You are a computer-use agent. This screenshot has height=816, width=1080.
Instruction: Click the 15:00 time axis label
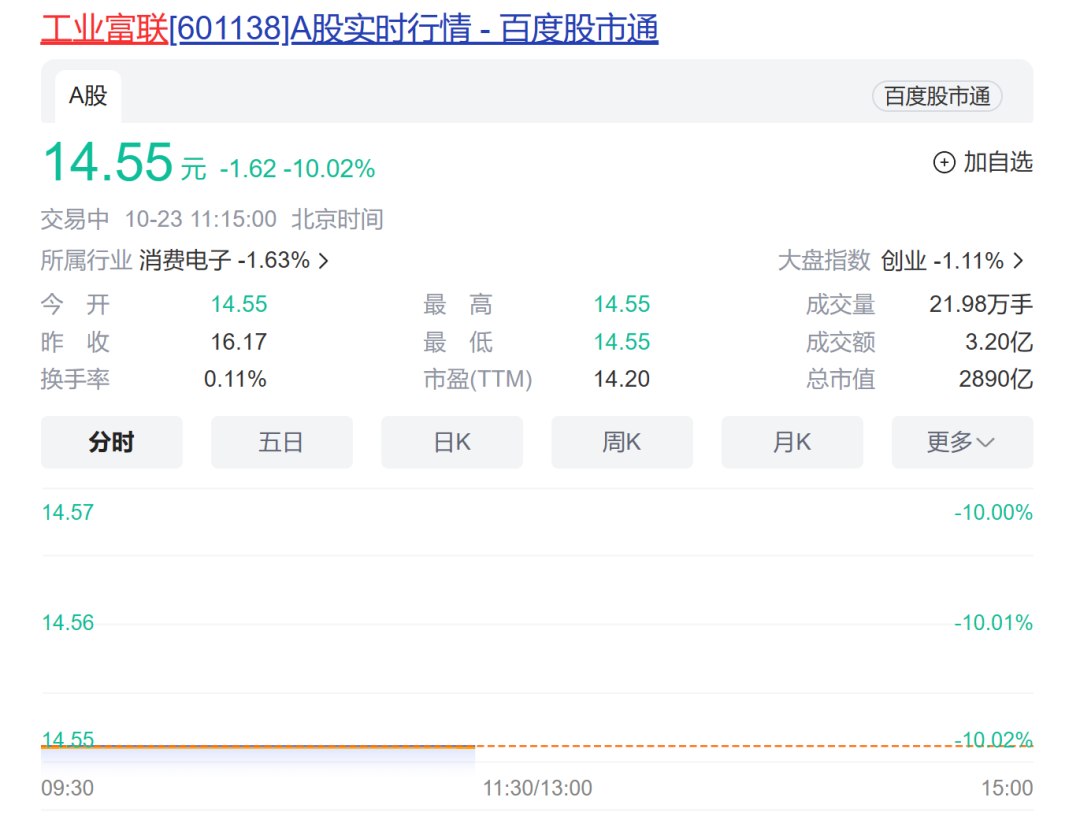[1007, 788]
